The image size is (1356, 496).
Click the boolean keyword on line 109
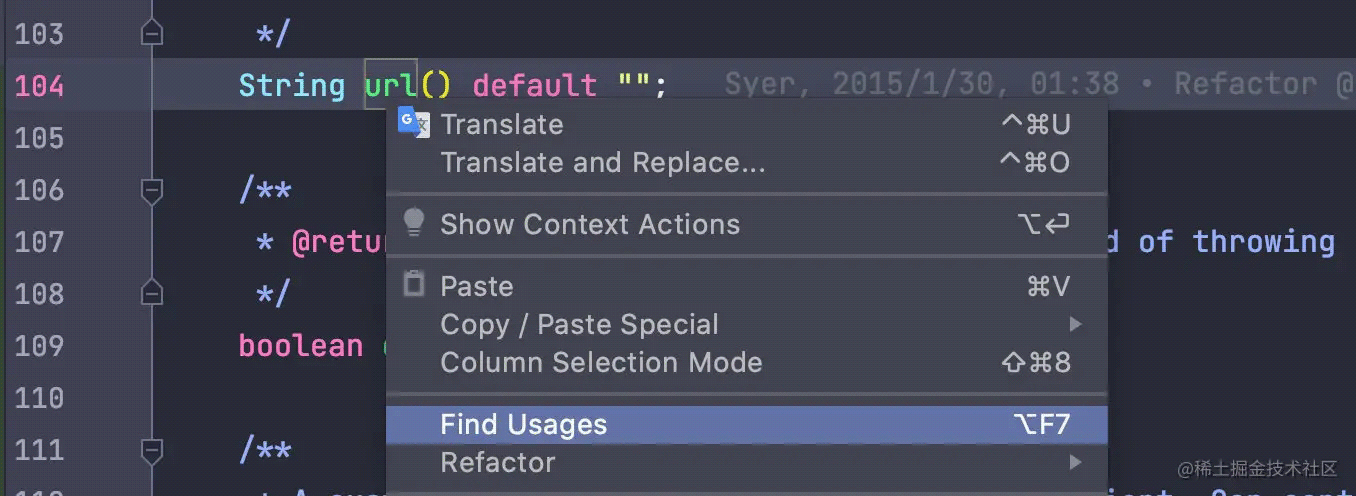point(300,345)
